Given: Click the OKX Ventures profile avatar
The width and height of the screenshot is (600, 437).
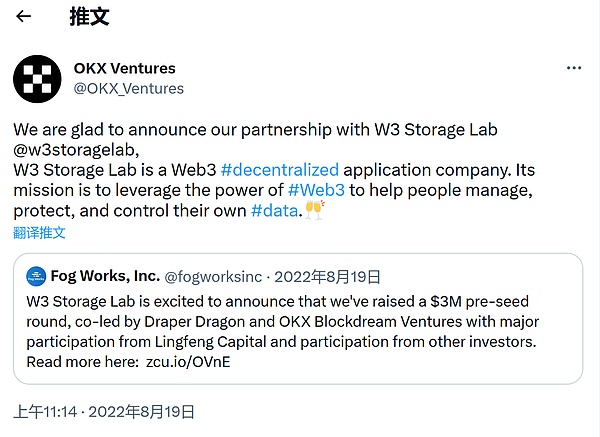Looking at the screenshot, I should click(x=36, y=78).
